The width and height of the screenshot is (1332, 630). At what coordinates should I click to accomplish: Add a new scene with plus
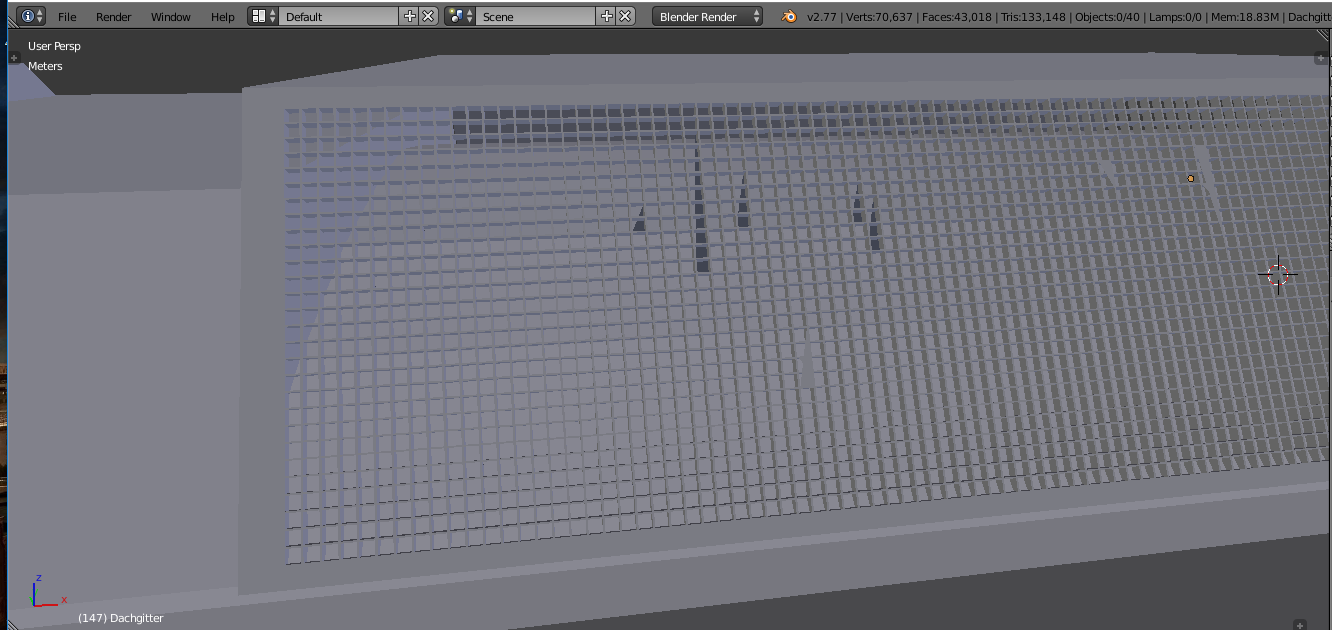[606, 16]
